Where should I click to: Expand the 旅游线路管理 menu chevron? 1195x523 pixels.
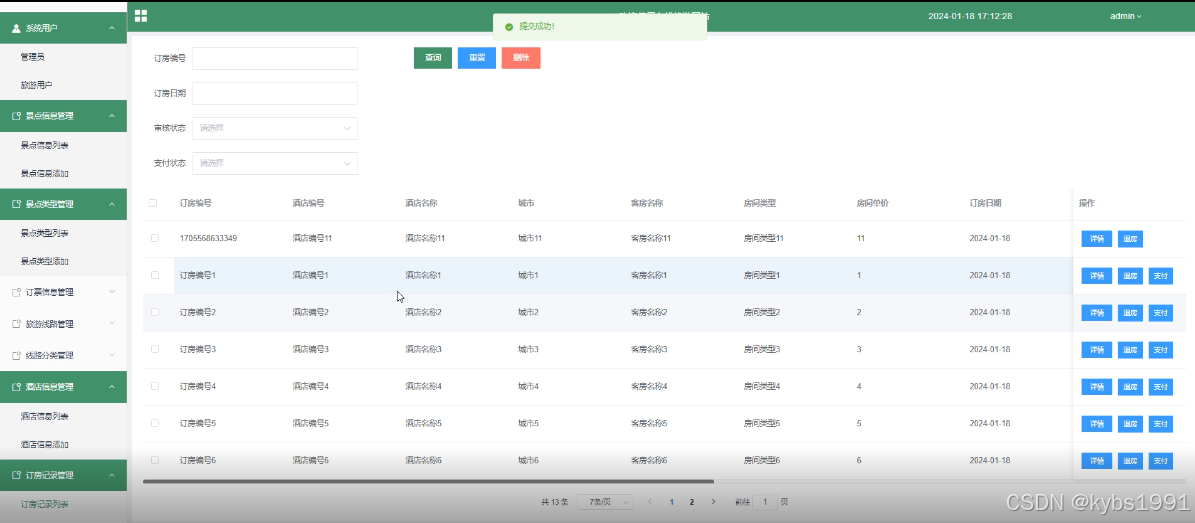112,324
